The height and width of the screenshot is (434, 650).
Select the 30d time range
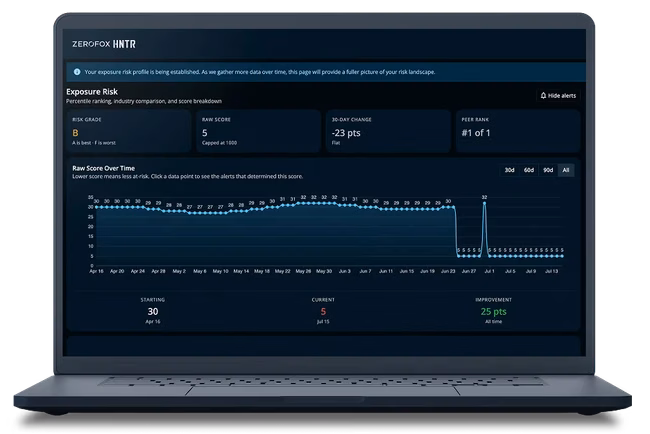[509, 170]
